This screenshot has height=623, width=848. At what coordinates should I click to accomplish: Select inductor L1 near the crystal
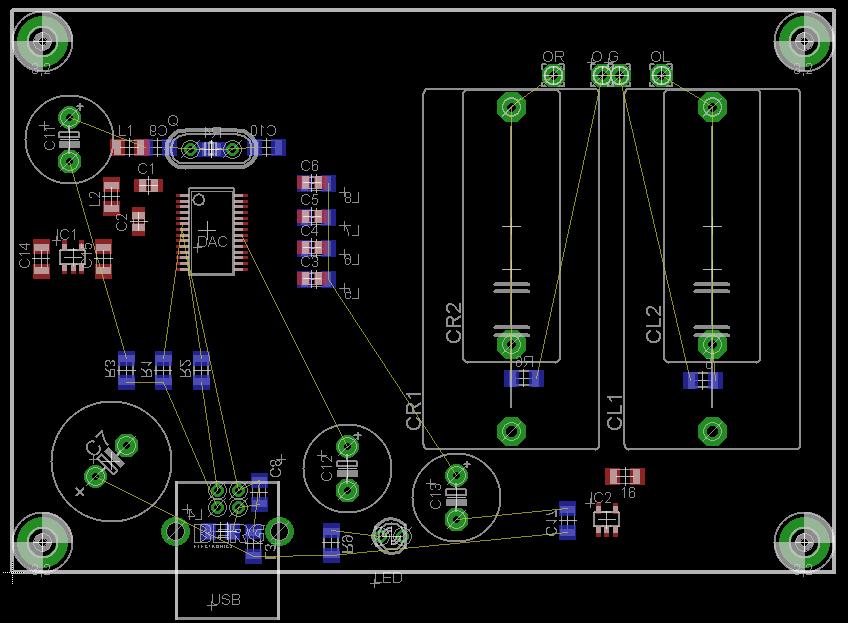[x=130, y=147]
